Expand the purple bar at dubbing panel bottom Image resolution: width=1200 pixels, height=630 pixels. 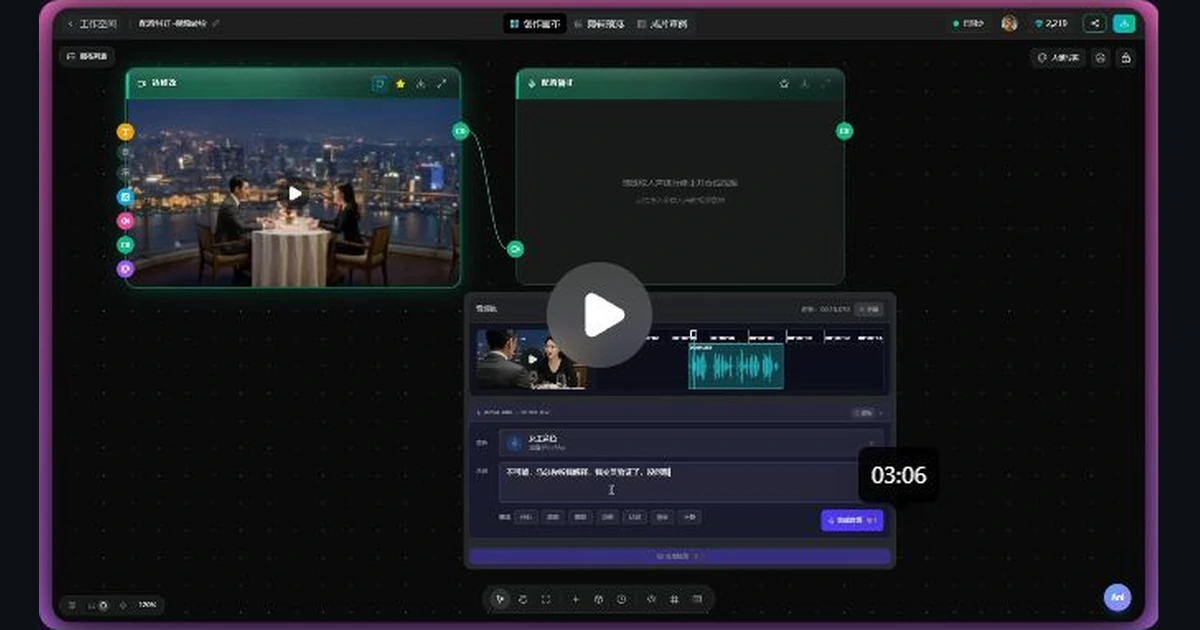coord(680,556)
